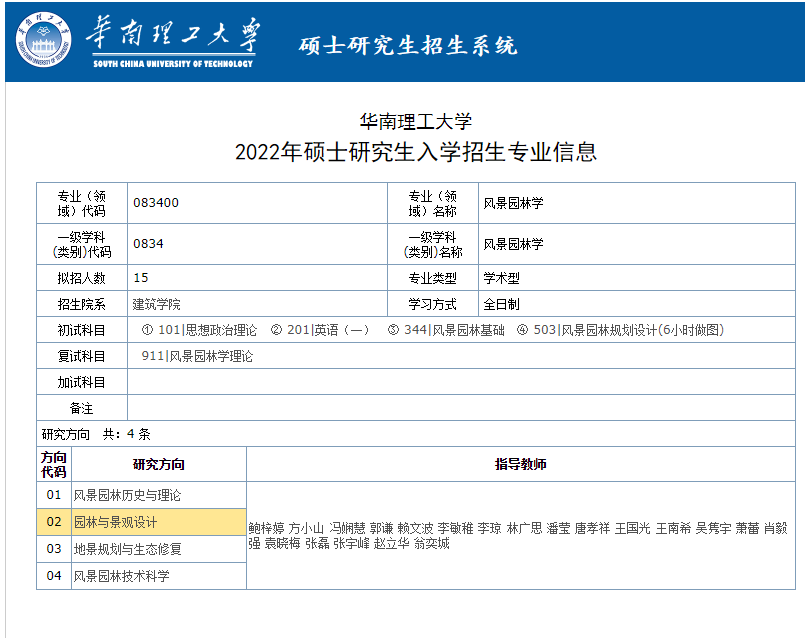Select research direction 地景规划与生态修复
The height and width of the screenshot is (638, 810).
[127, 549]
